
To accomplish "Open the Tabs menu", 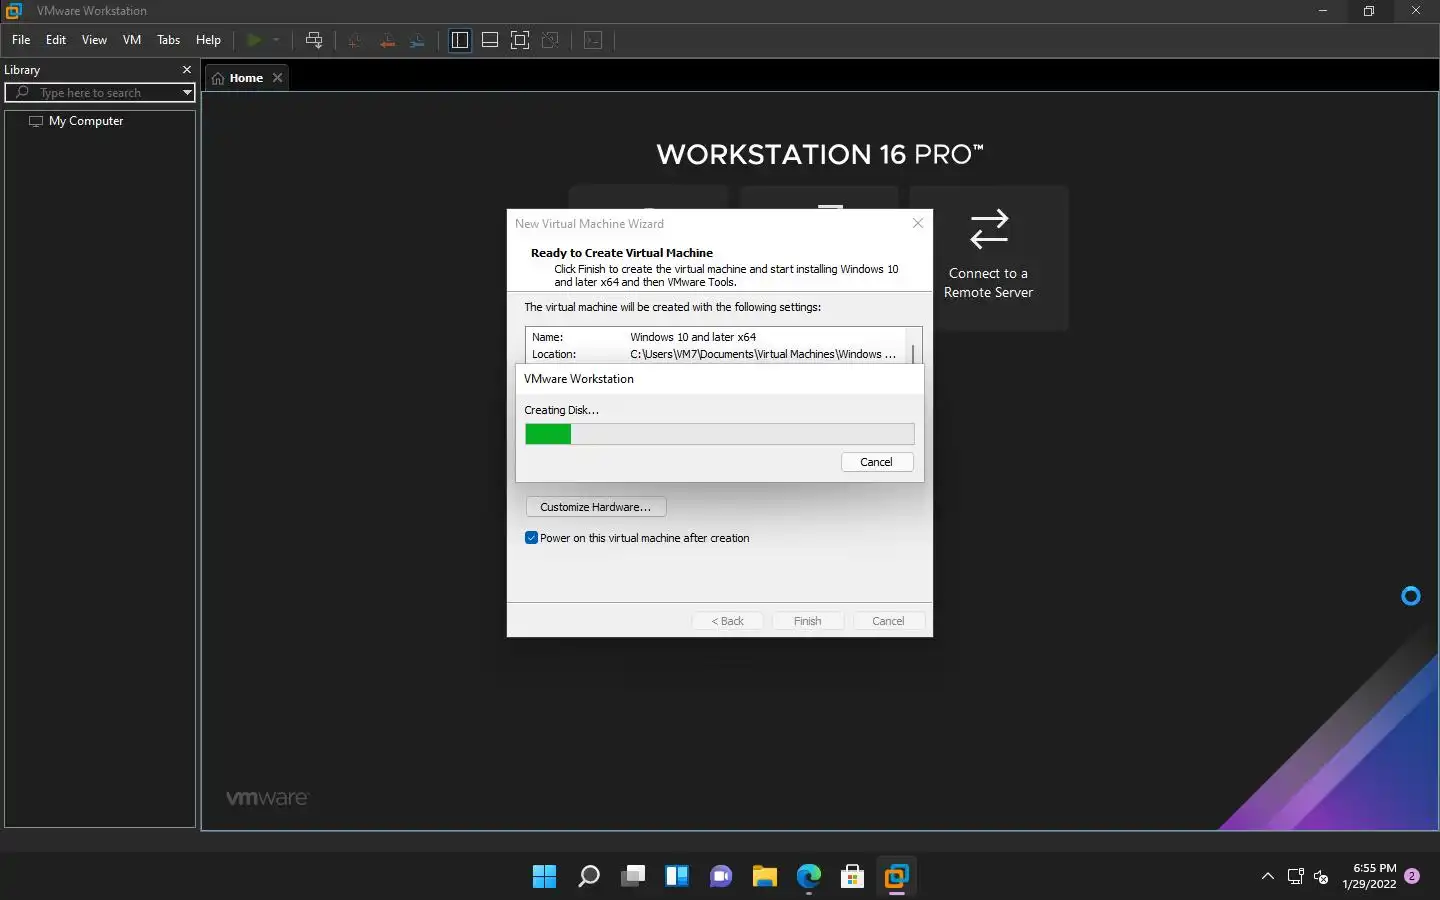I will click(x=168, y=40).
